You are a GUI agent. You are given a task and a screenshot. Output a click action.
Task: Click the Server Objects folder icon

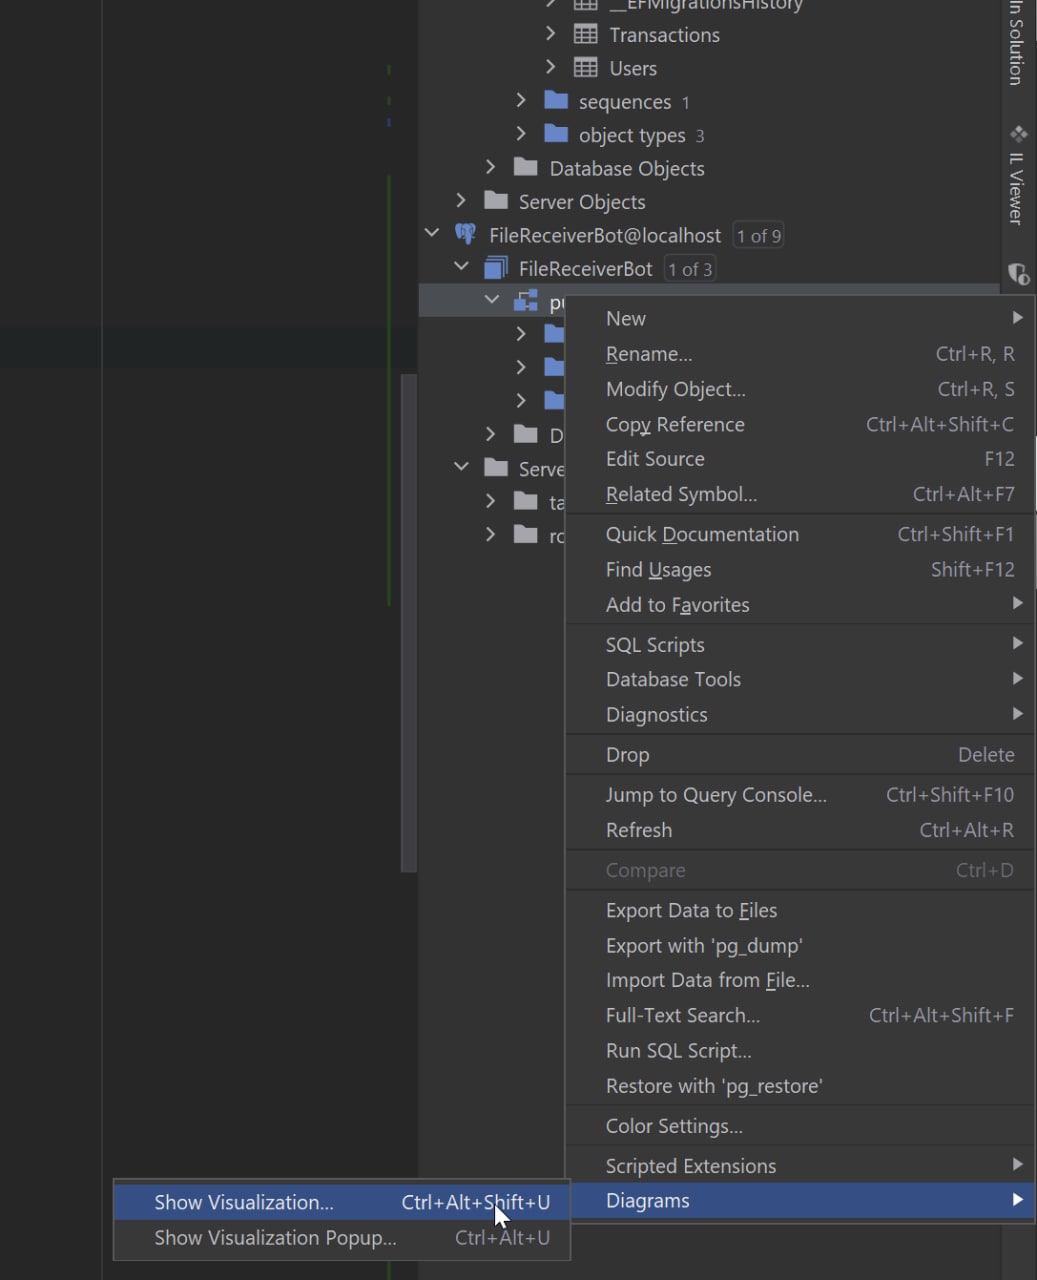click(496, 200)
